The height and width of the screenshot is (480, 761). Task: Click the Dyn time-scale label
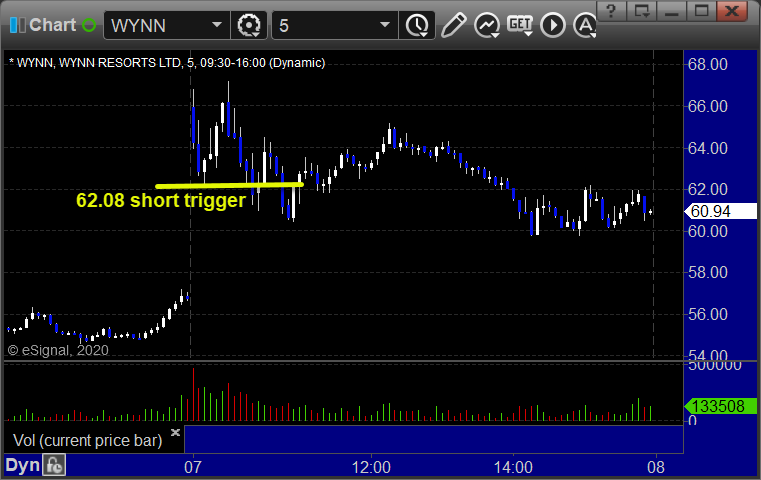click(x=23, y=465)
